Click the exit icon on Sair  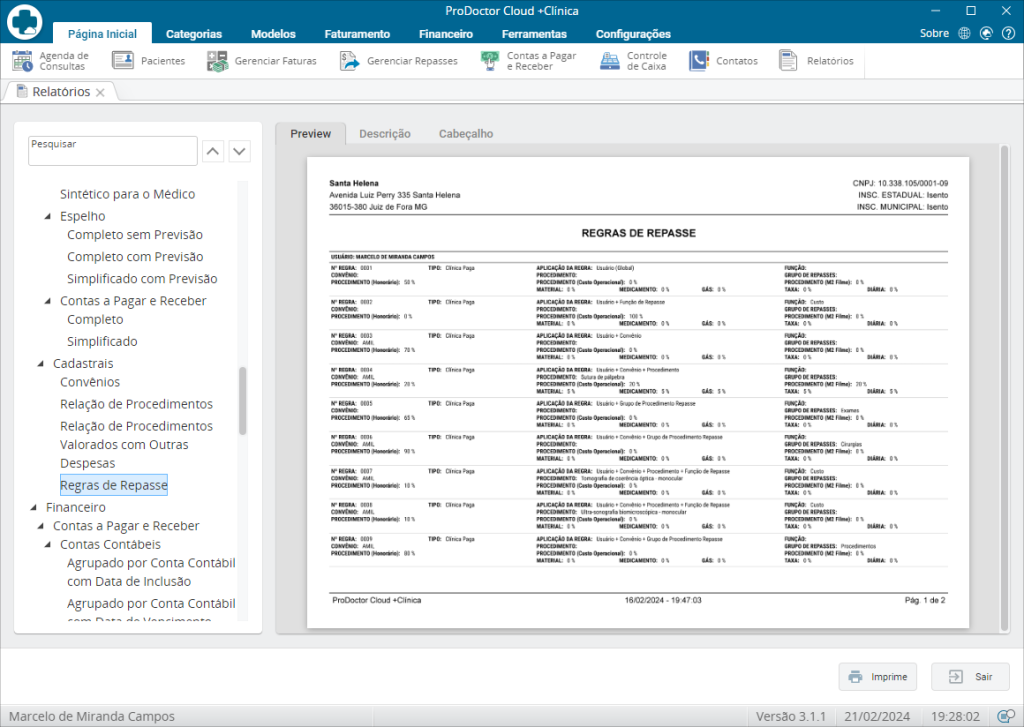[x=955, y=677]
